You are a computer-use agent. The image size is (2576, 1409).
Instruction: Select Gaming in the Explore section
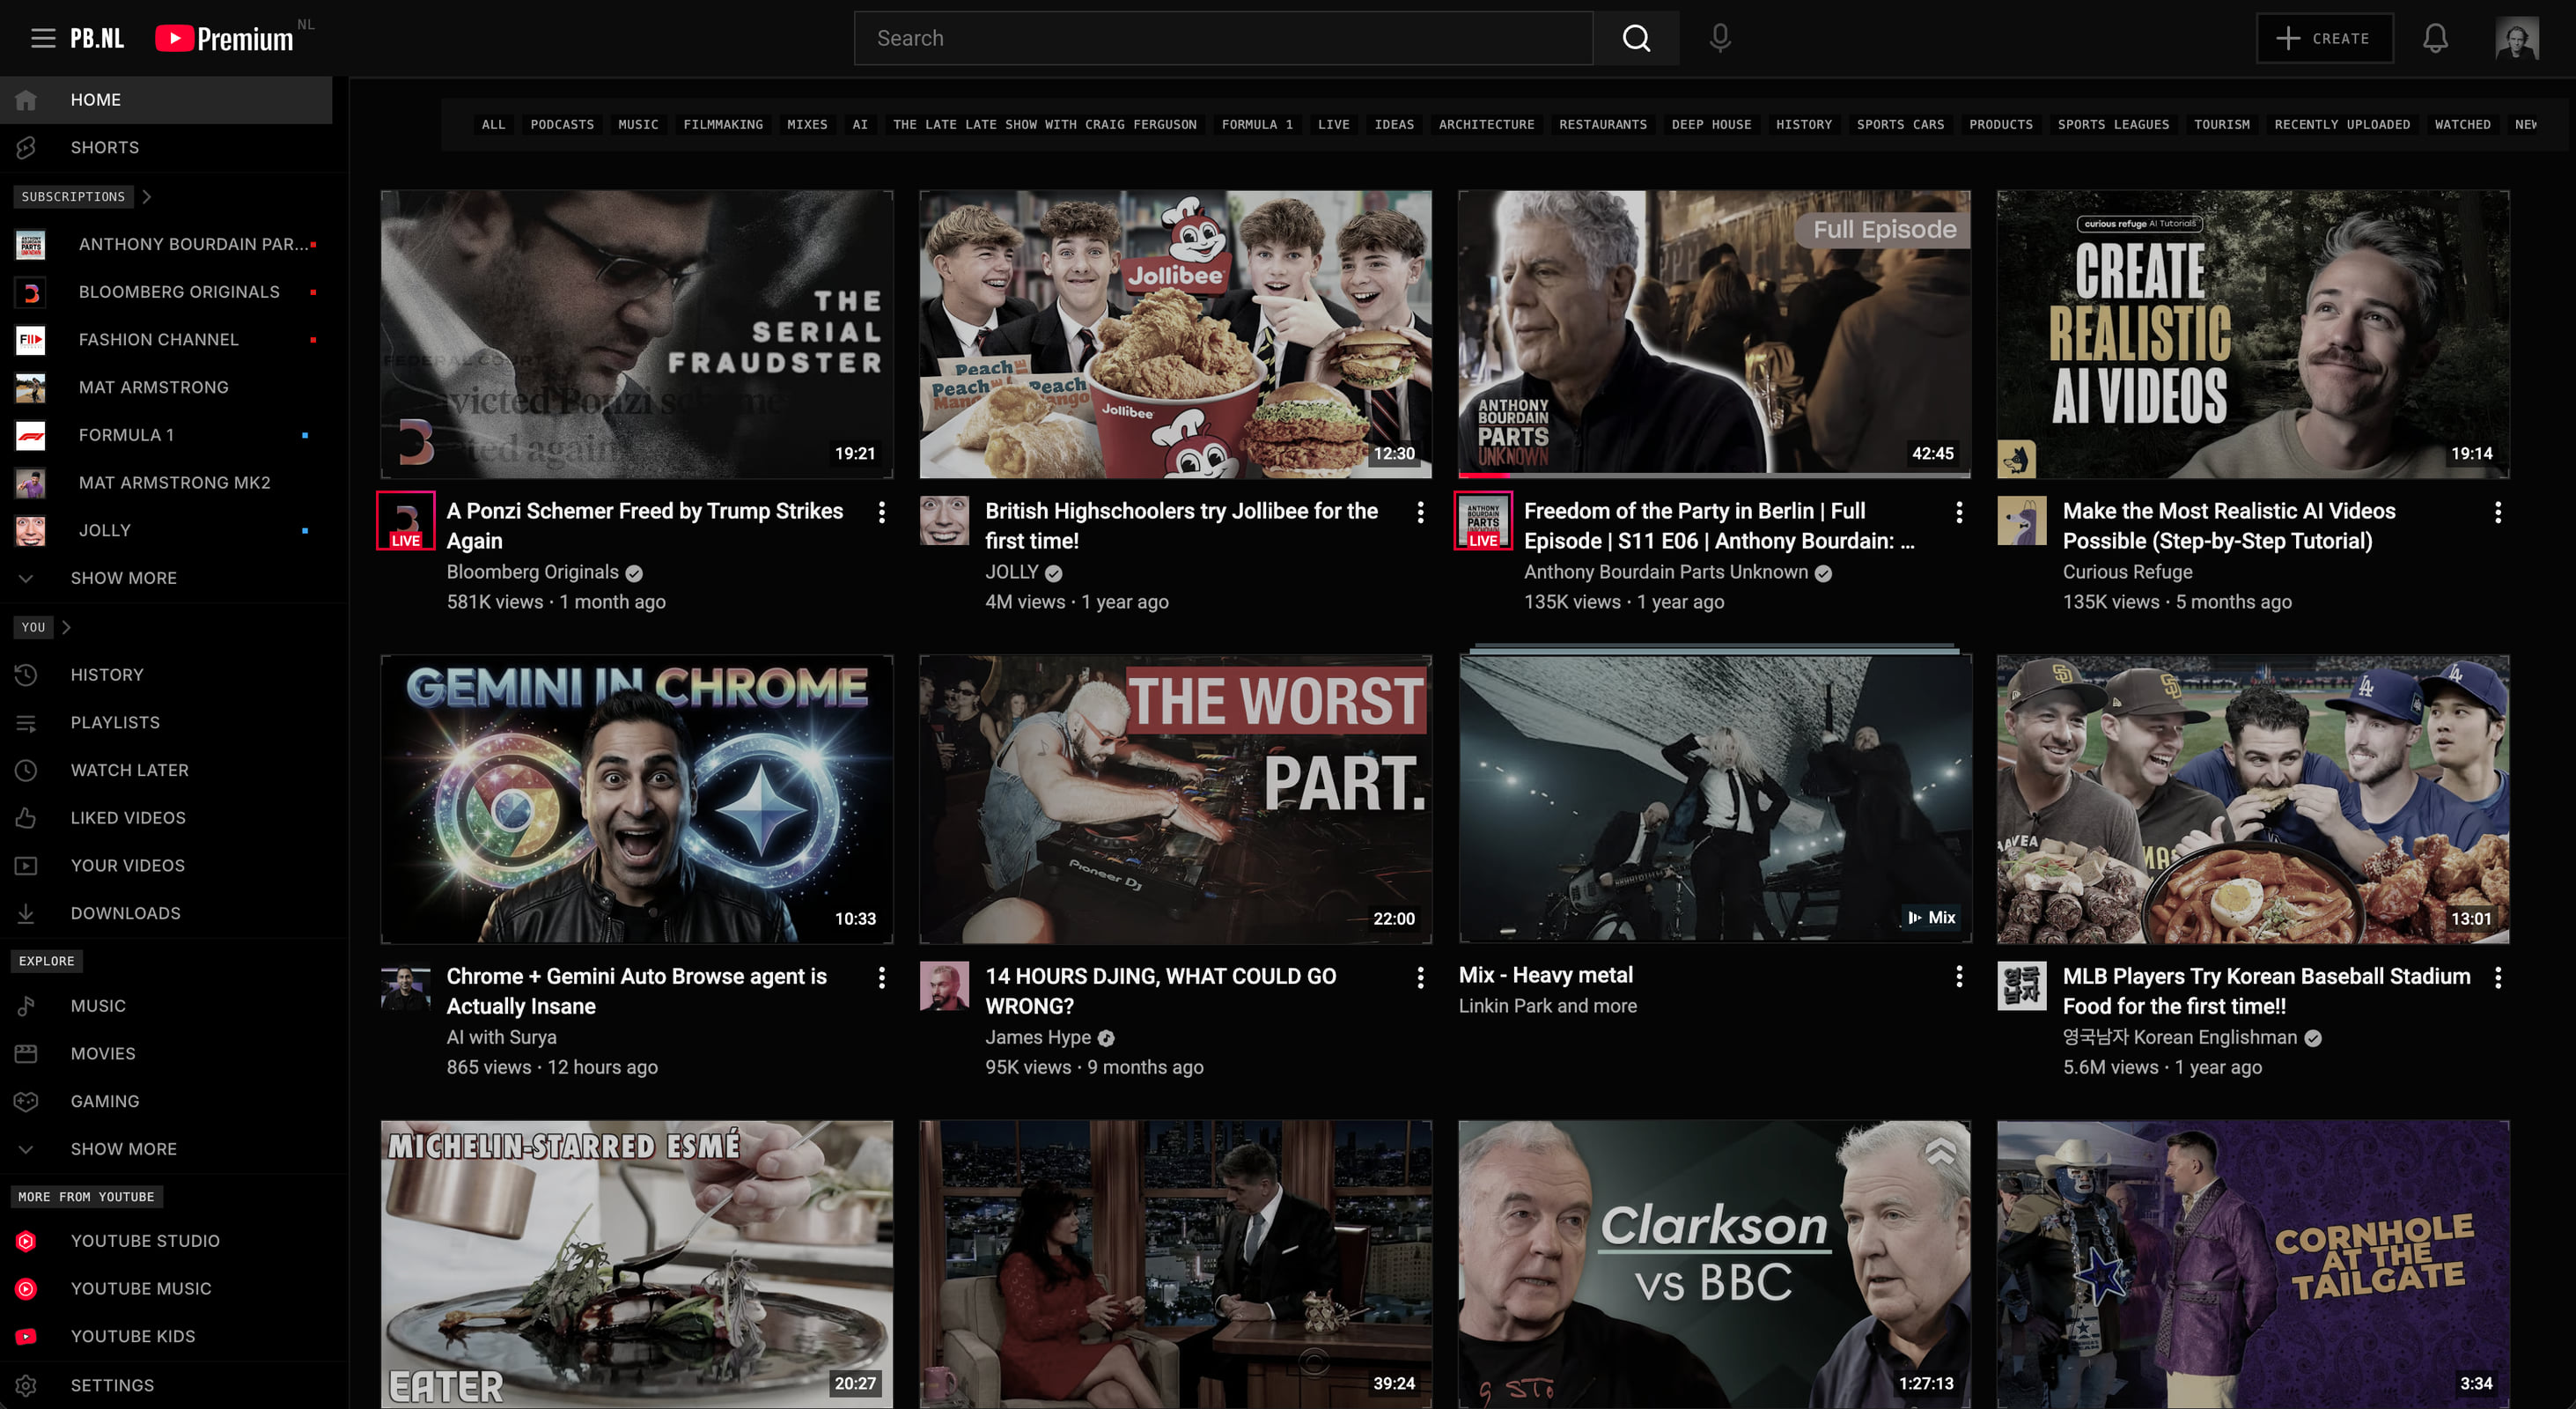(104, 1101)
